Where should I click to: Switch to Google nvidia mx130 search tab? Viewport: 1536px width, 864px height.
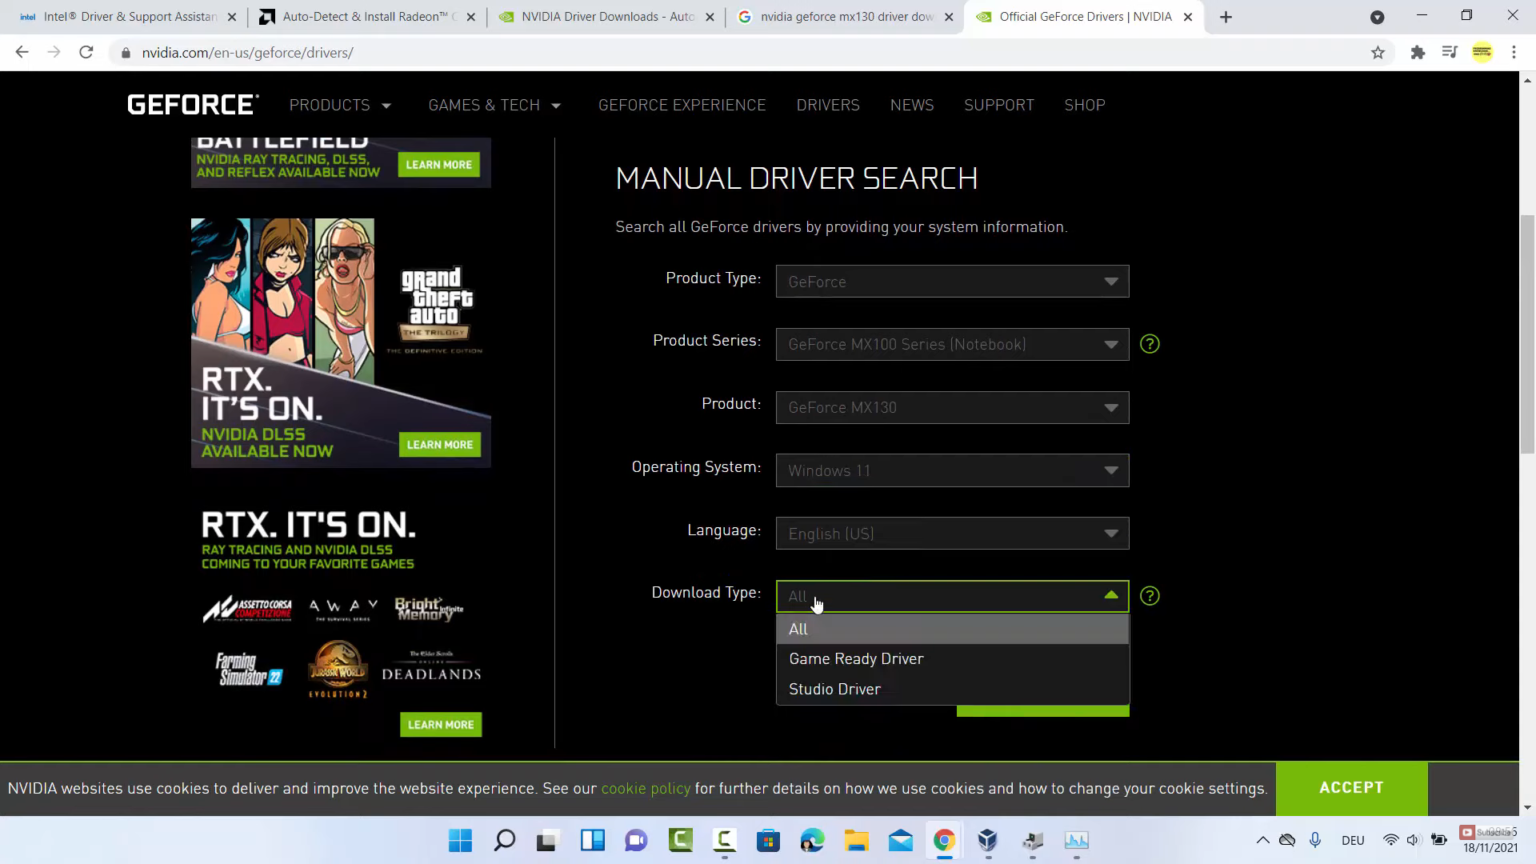click(x=845, y=17)
